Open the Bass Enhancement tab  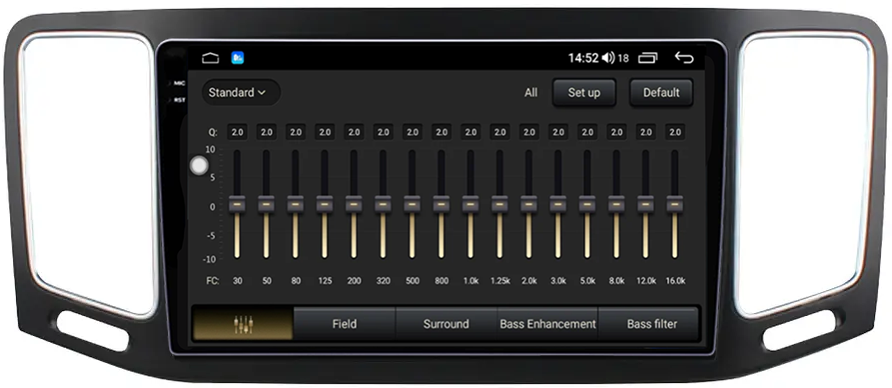pos(547,324)
